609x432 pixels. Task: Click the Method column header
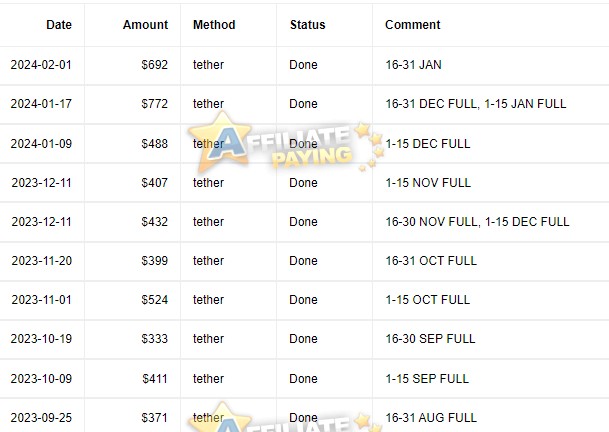pyautogui.click(x=214, y=25)
